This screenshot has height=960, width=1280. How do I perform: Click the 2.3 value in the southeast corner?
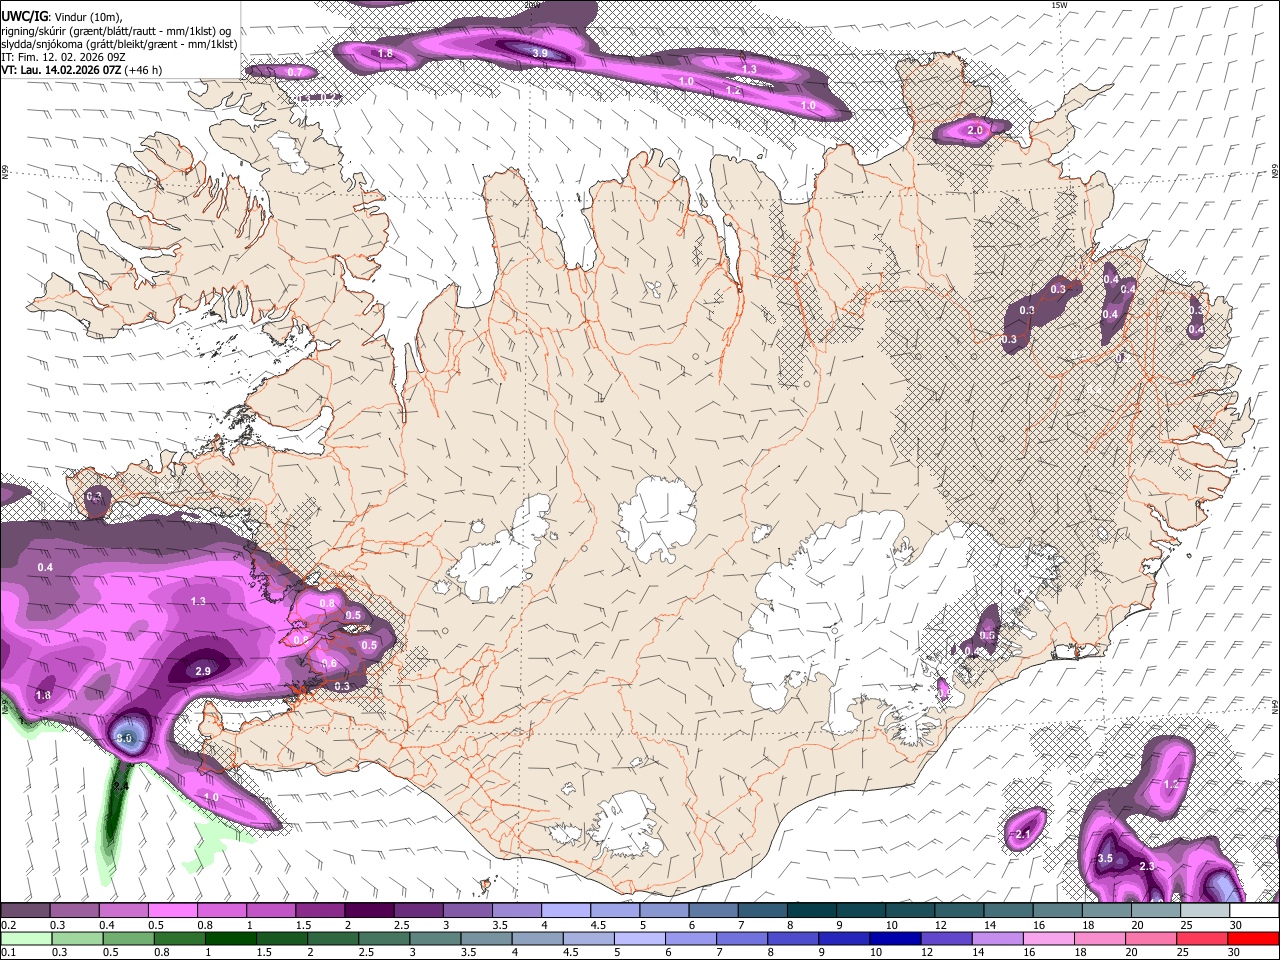1147,866
